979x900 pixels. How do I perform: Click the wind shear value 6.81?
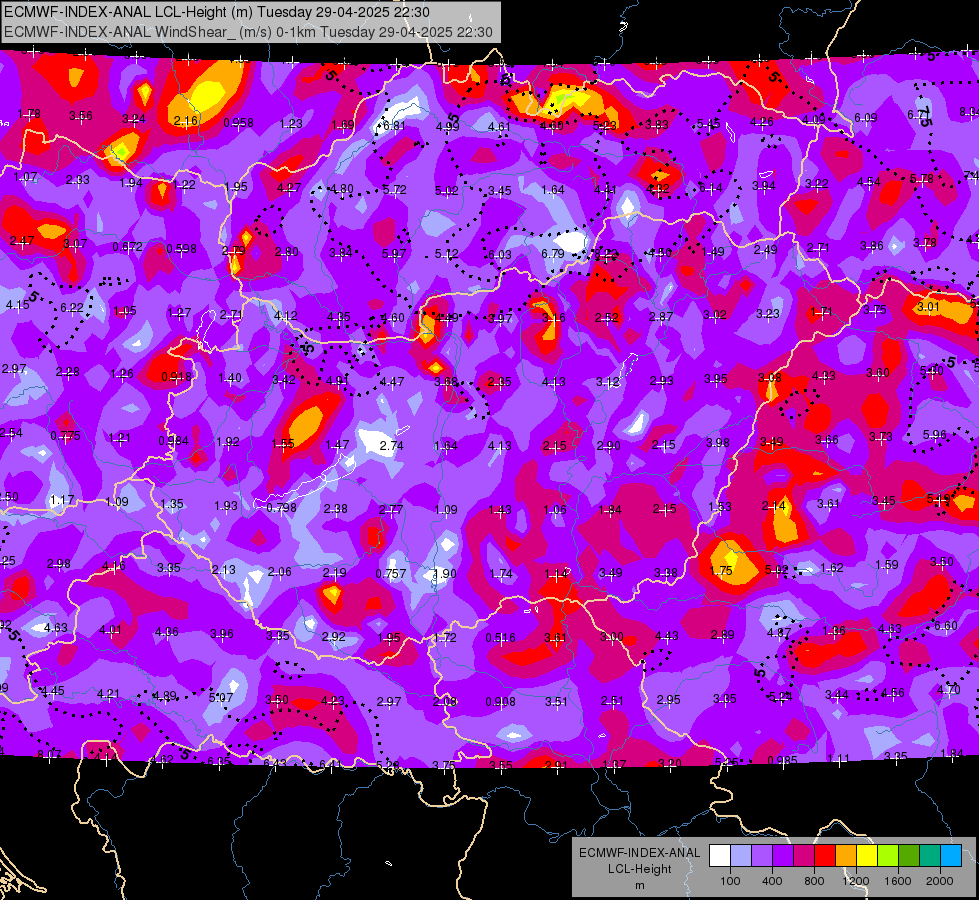click(394, 126)
